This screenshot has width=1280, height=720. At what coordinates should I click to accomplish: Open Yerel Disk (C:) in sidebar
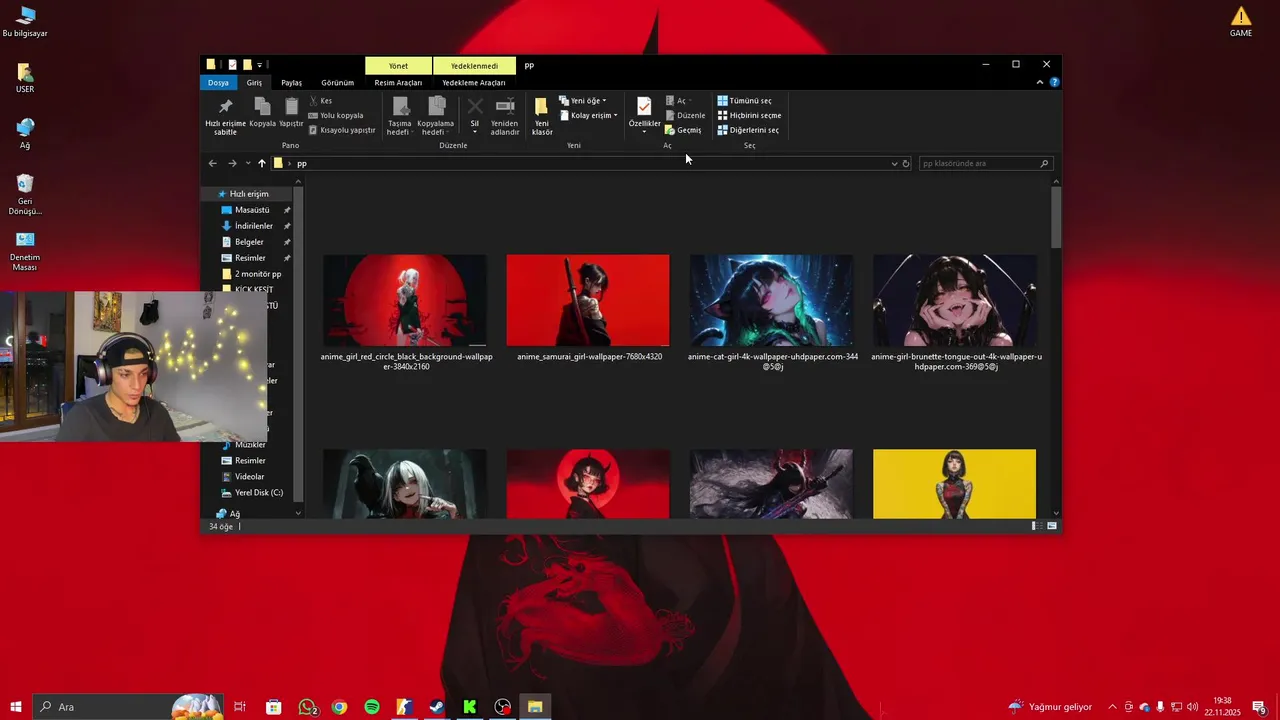tap(258, 493)
